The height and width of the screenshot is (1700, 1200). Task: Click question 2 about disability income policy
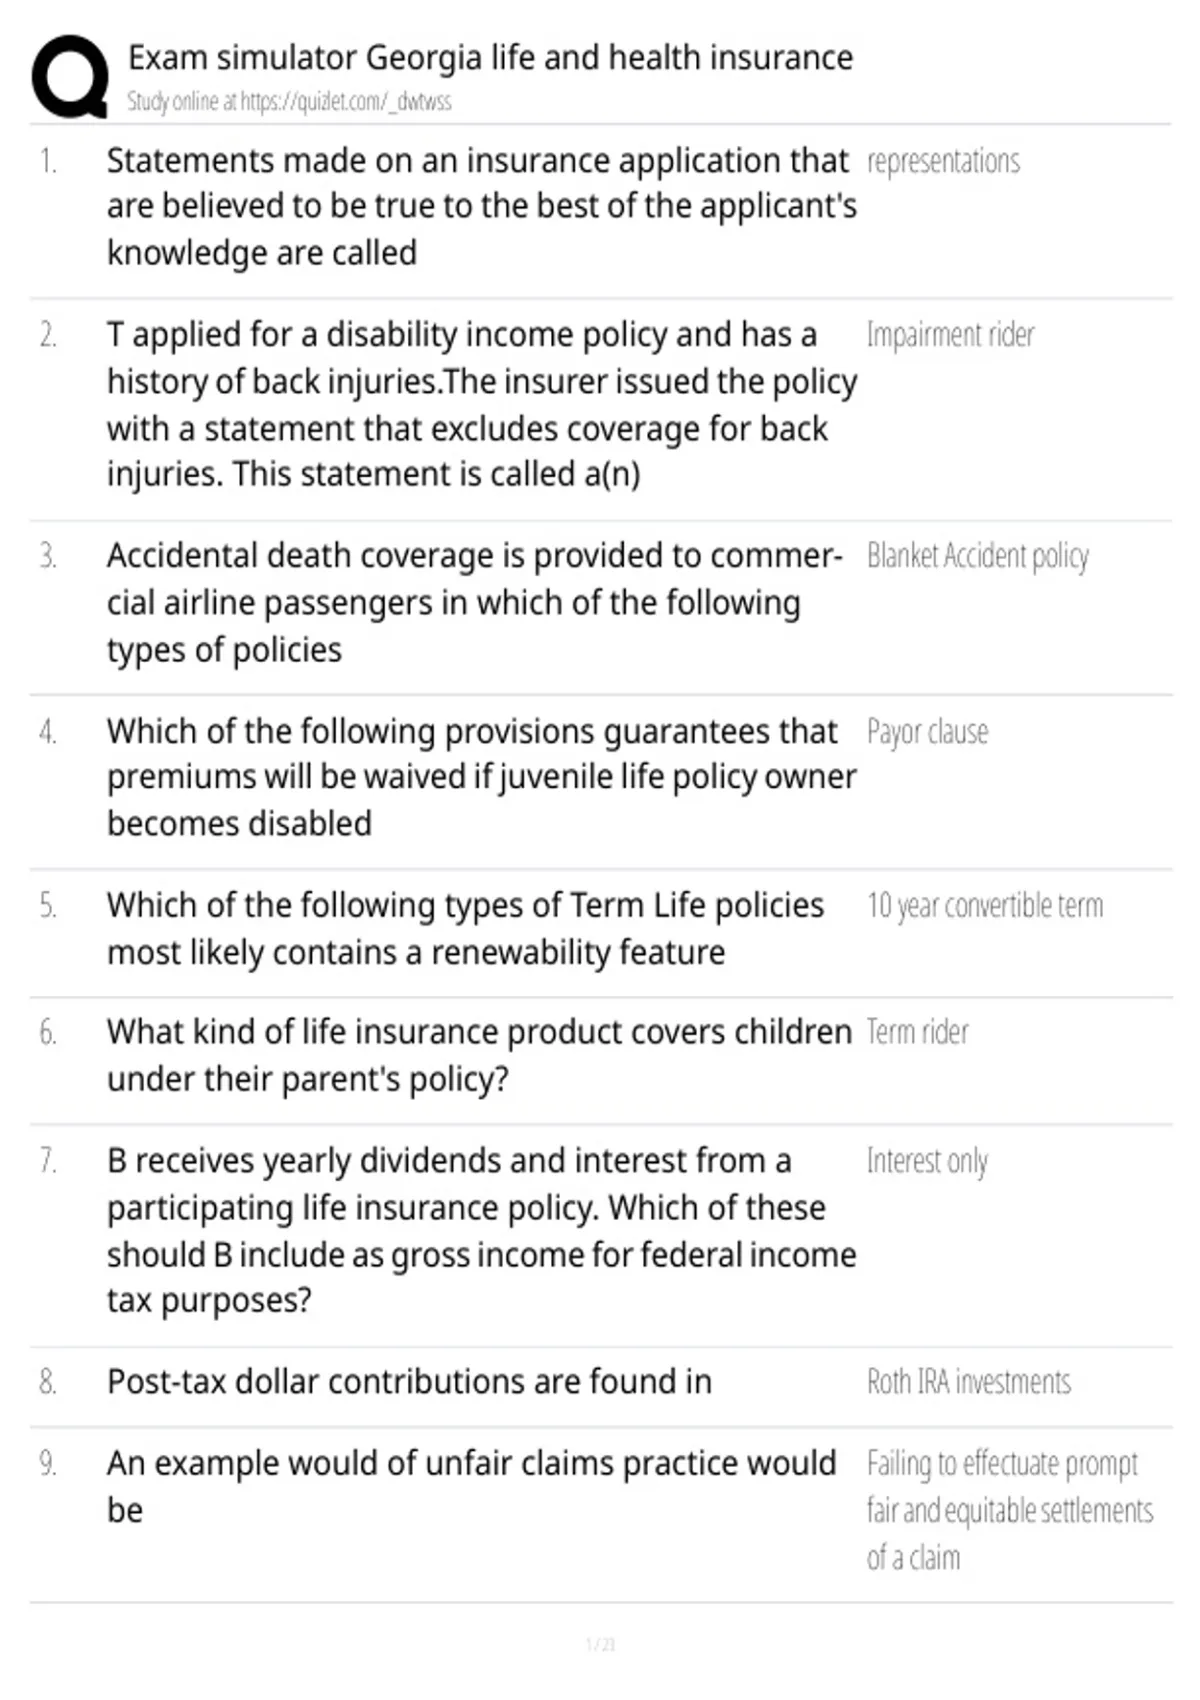click(x=482, y=404)
